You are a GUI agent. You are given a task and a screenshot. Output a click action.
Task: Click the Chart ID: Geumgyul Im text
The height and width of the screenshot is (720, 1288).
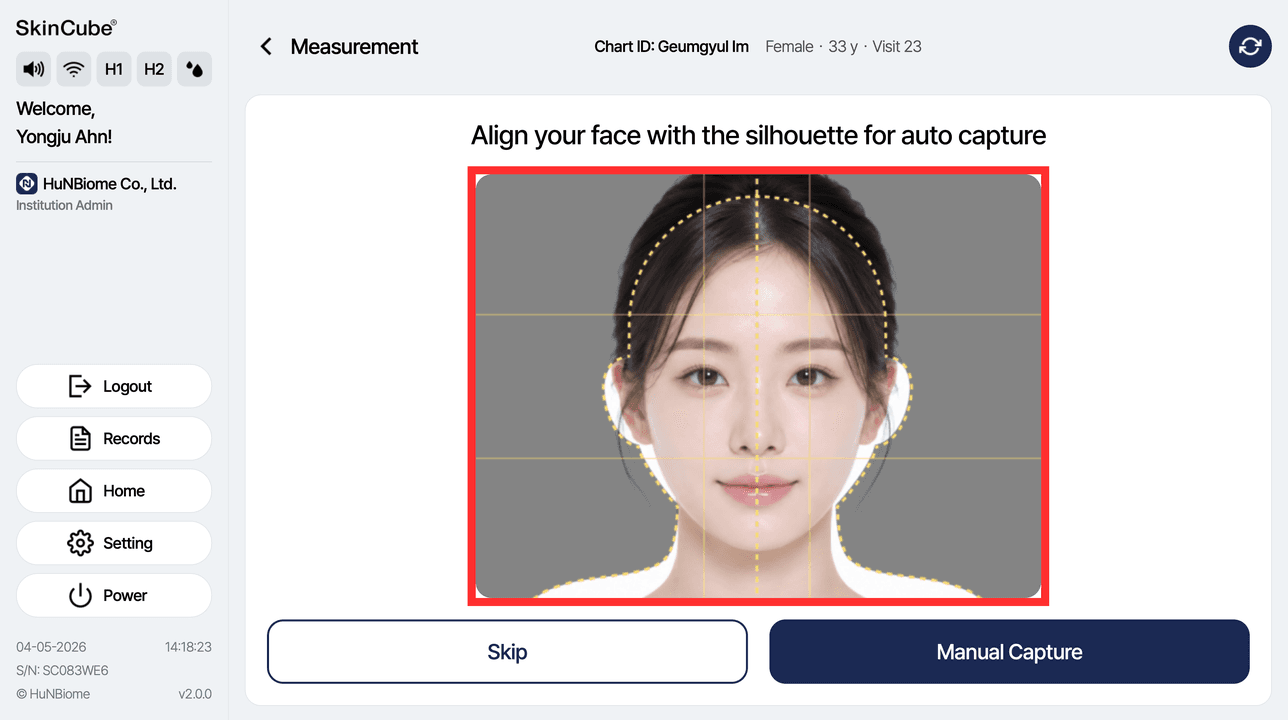point(672,46)
